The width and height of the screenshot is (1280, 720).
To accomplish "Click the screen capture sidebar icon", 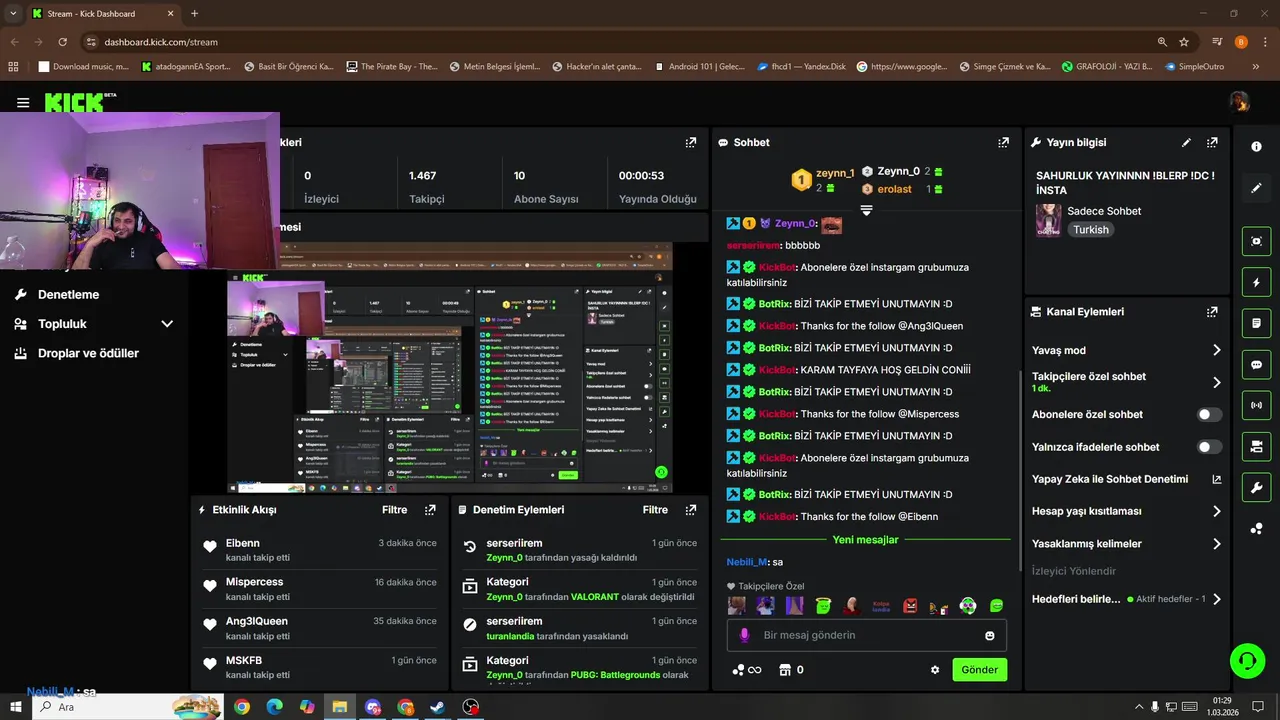I will [x=1256, y=241].
